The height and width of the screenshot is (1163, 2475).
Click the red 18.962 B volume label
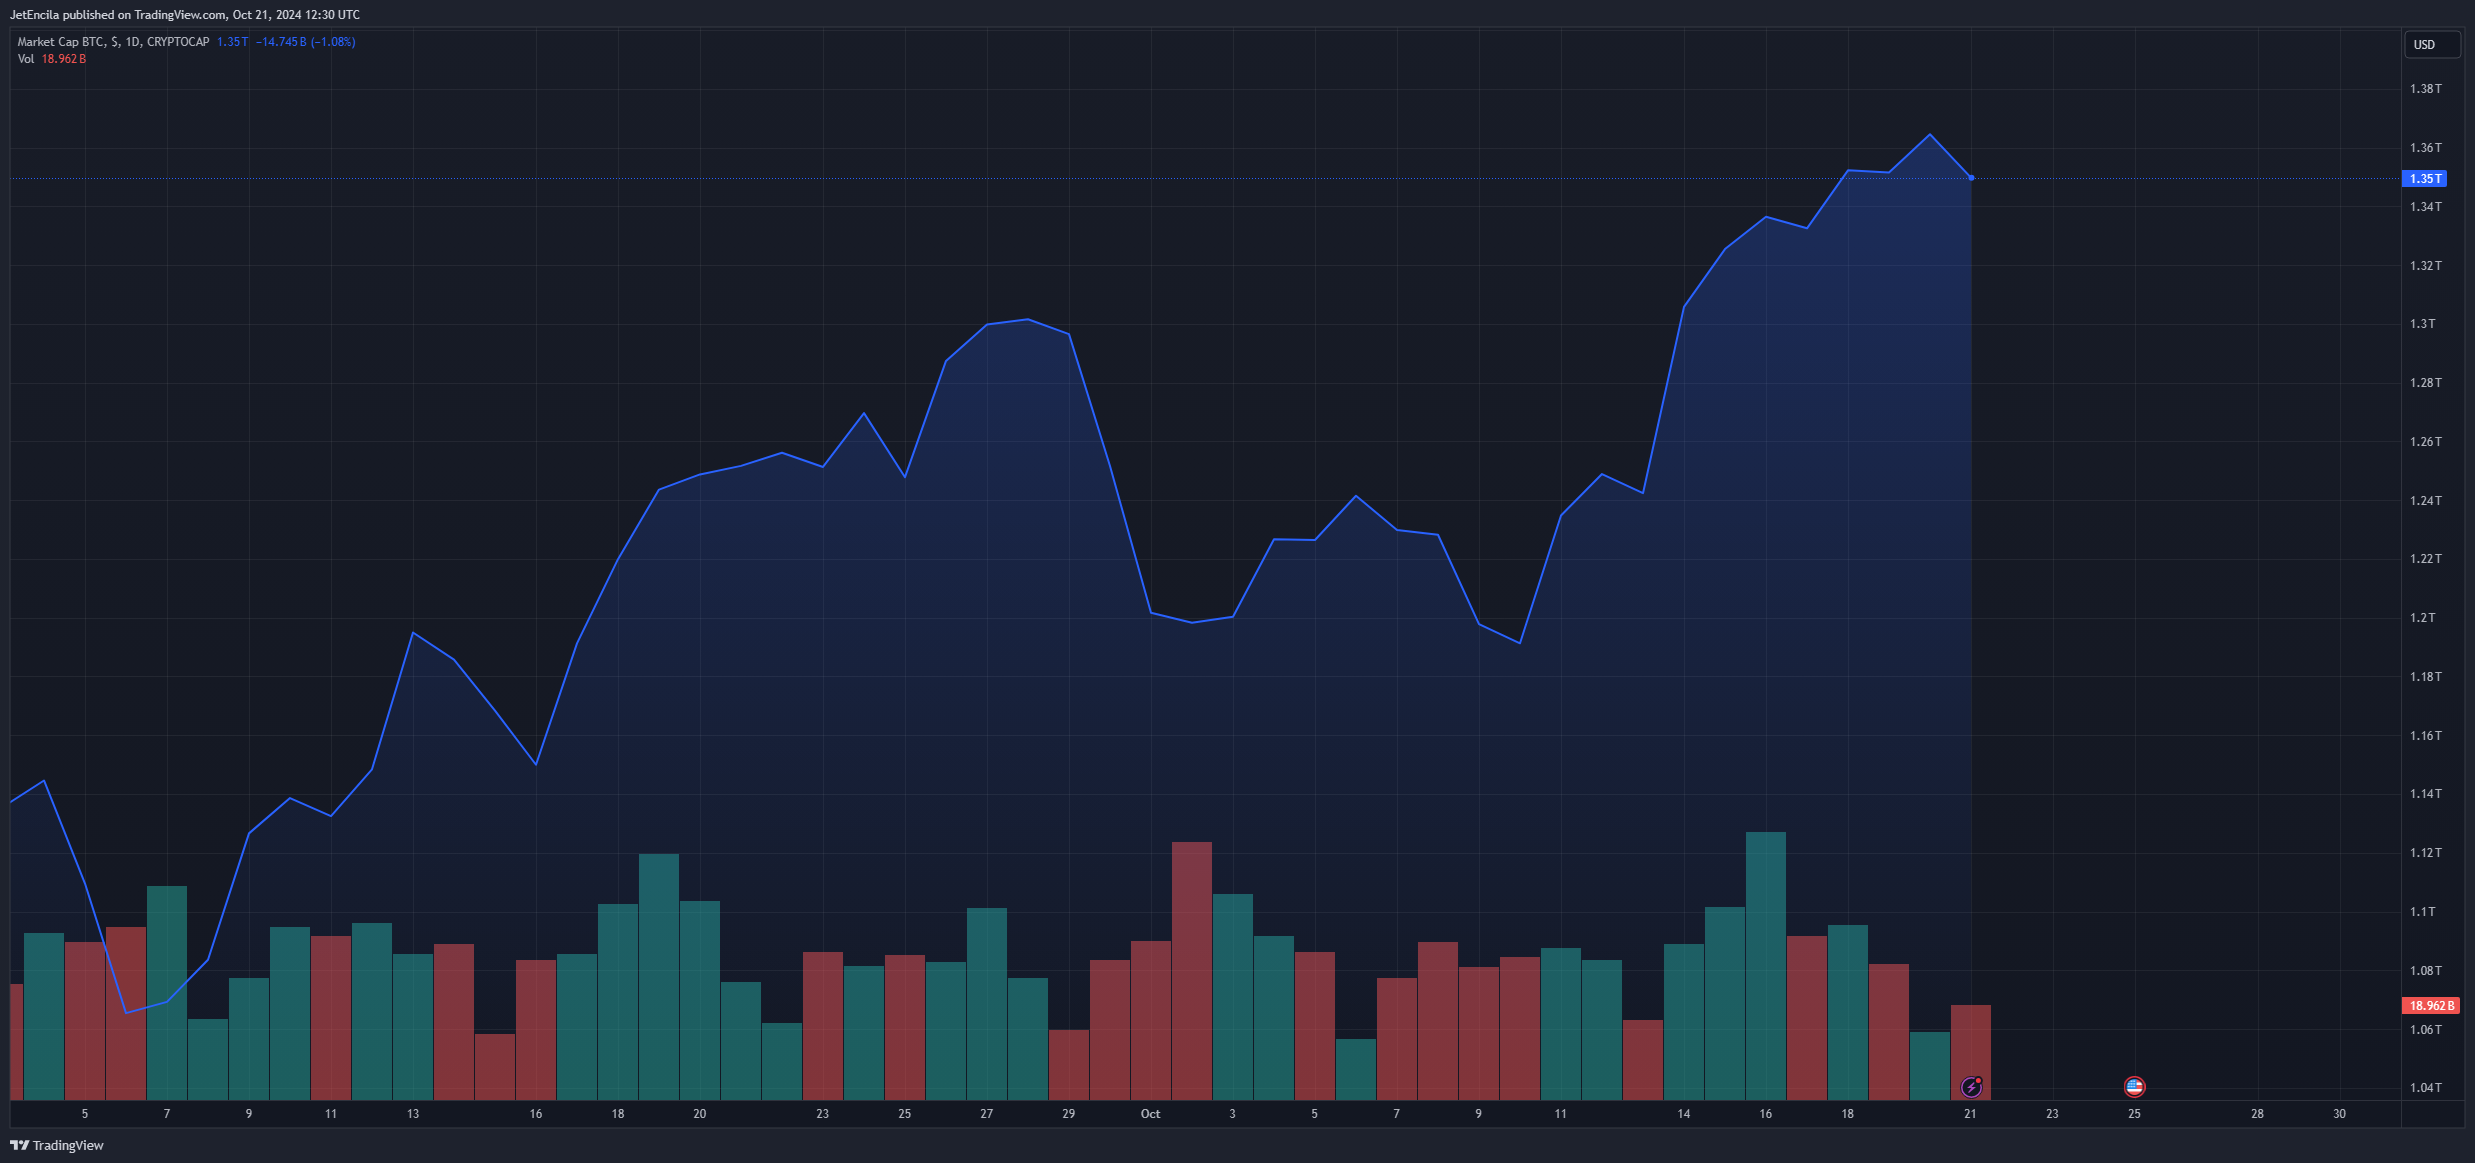pyautogui.click(x=2431, y=1005)
